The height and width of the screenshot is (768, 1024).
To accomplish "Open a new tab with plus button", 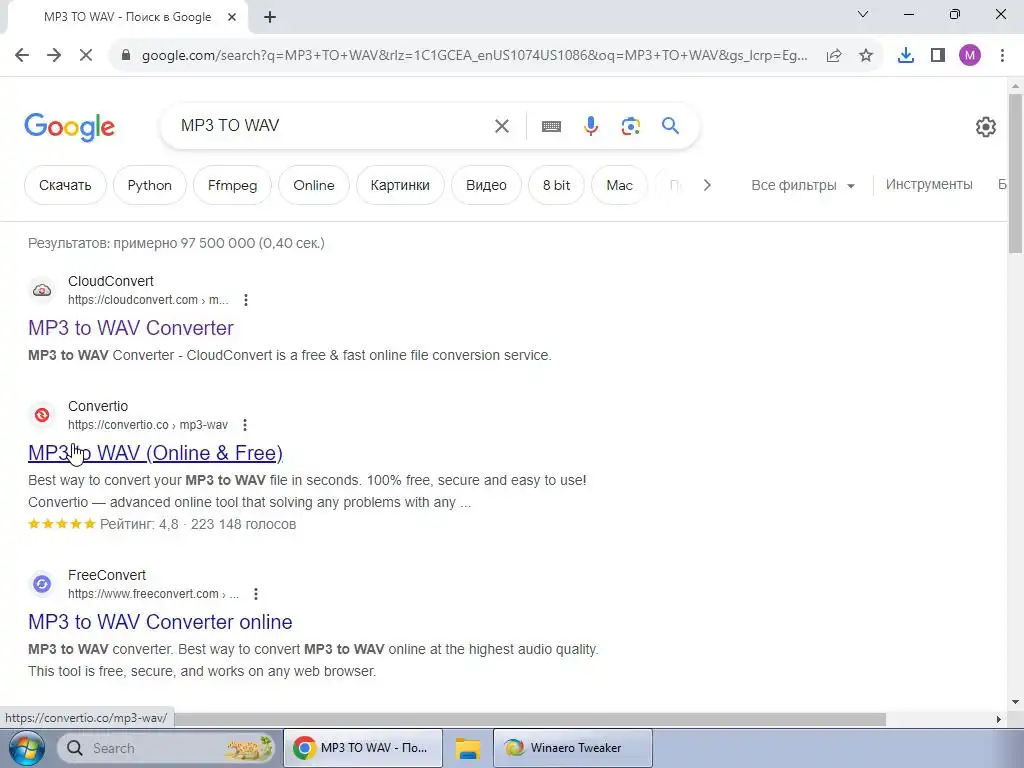I will coord(270,17).
